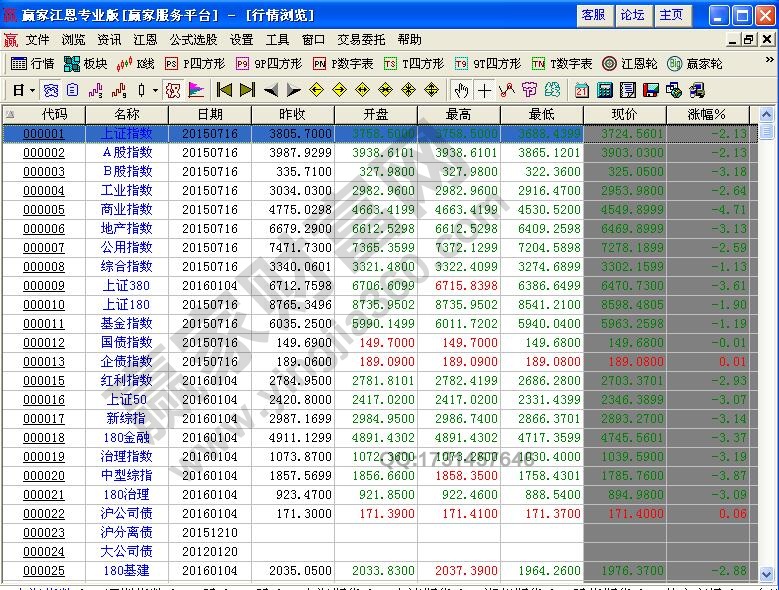This screenshot has width=779, height=590.
Task: Click the 江恩轮 wheel toolbar icon
Action: click(629, 64)
